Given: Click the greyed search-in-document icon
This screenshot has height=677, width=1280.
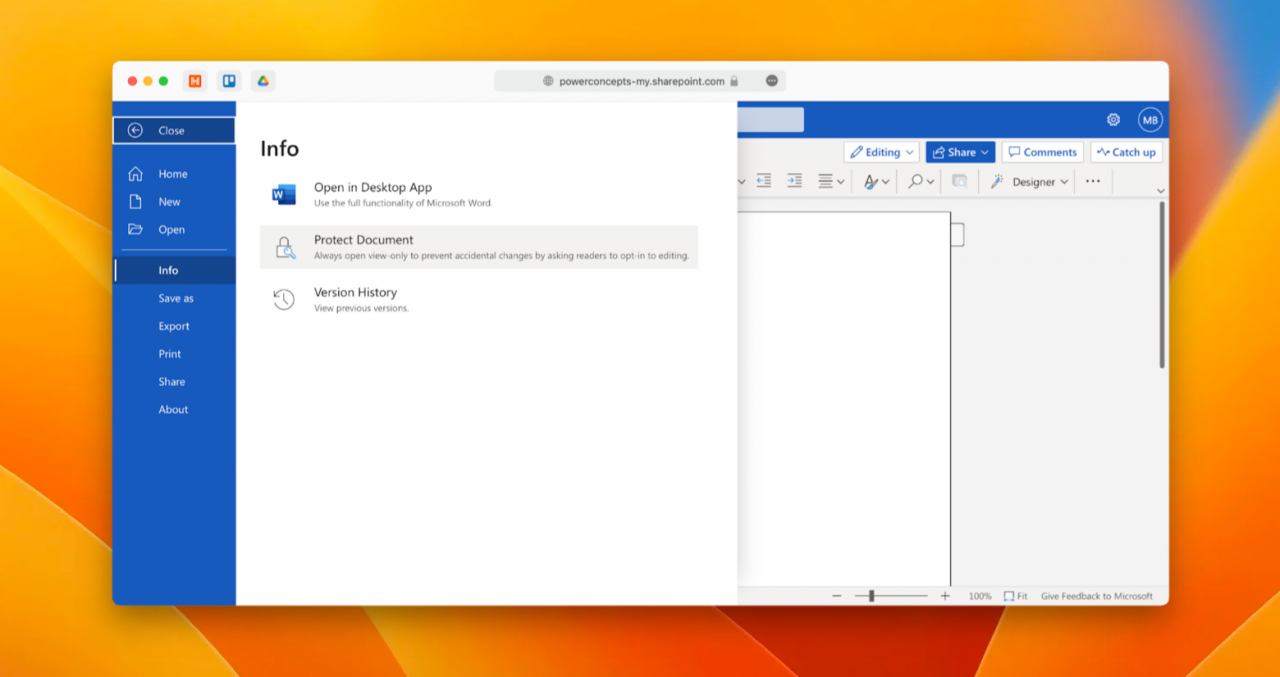Looking at the screenshot, I should point(959,181).
